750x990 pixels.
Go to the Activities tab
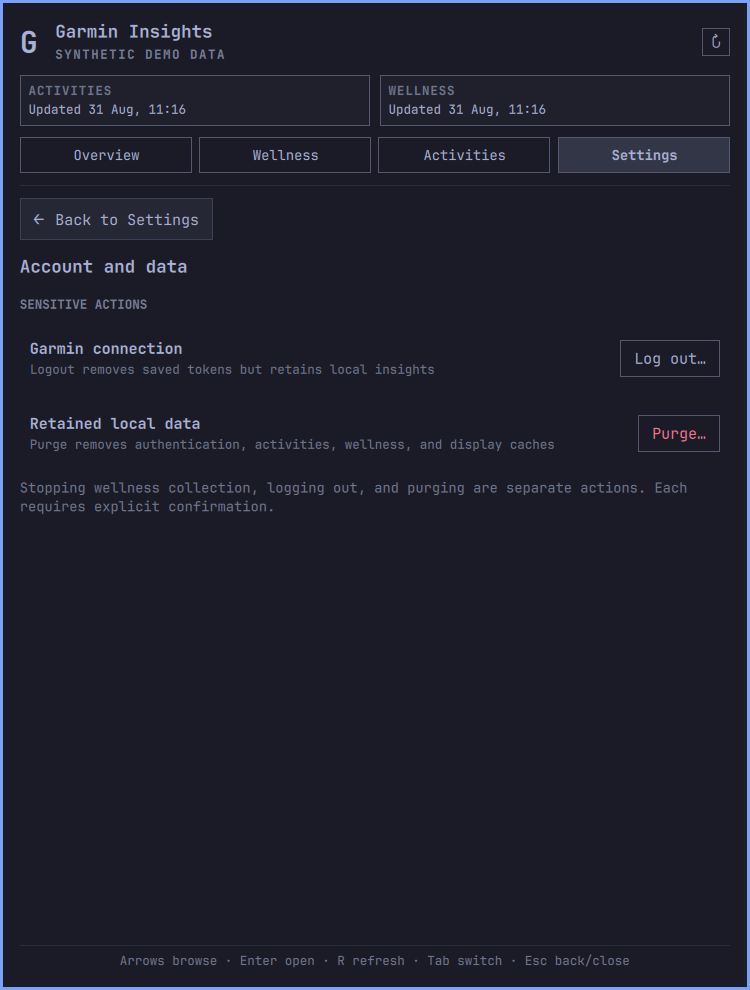[464, 155]
